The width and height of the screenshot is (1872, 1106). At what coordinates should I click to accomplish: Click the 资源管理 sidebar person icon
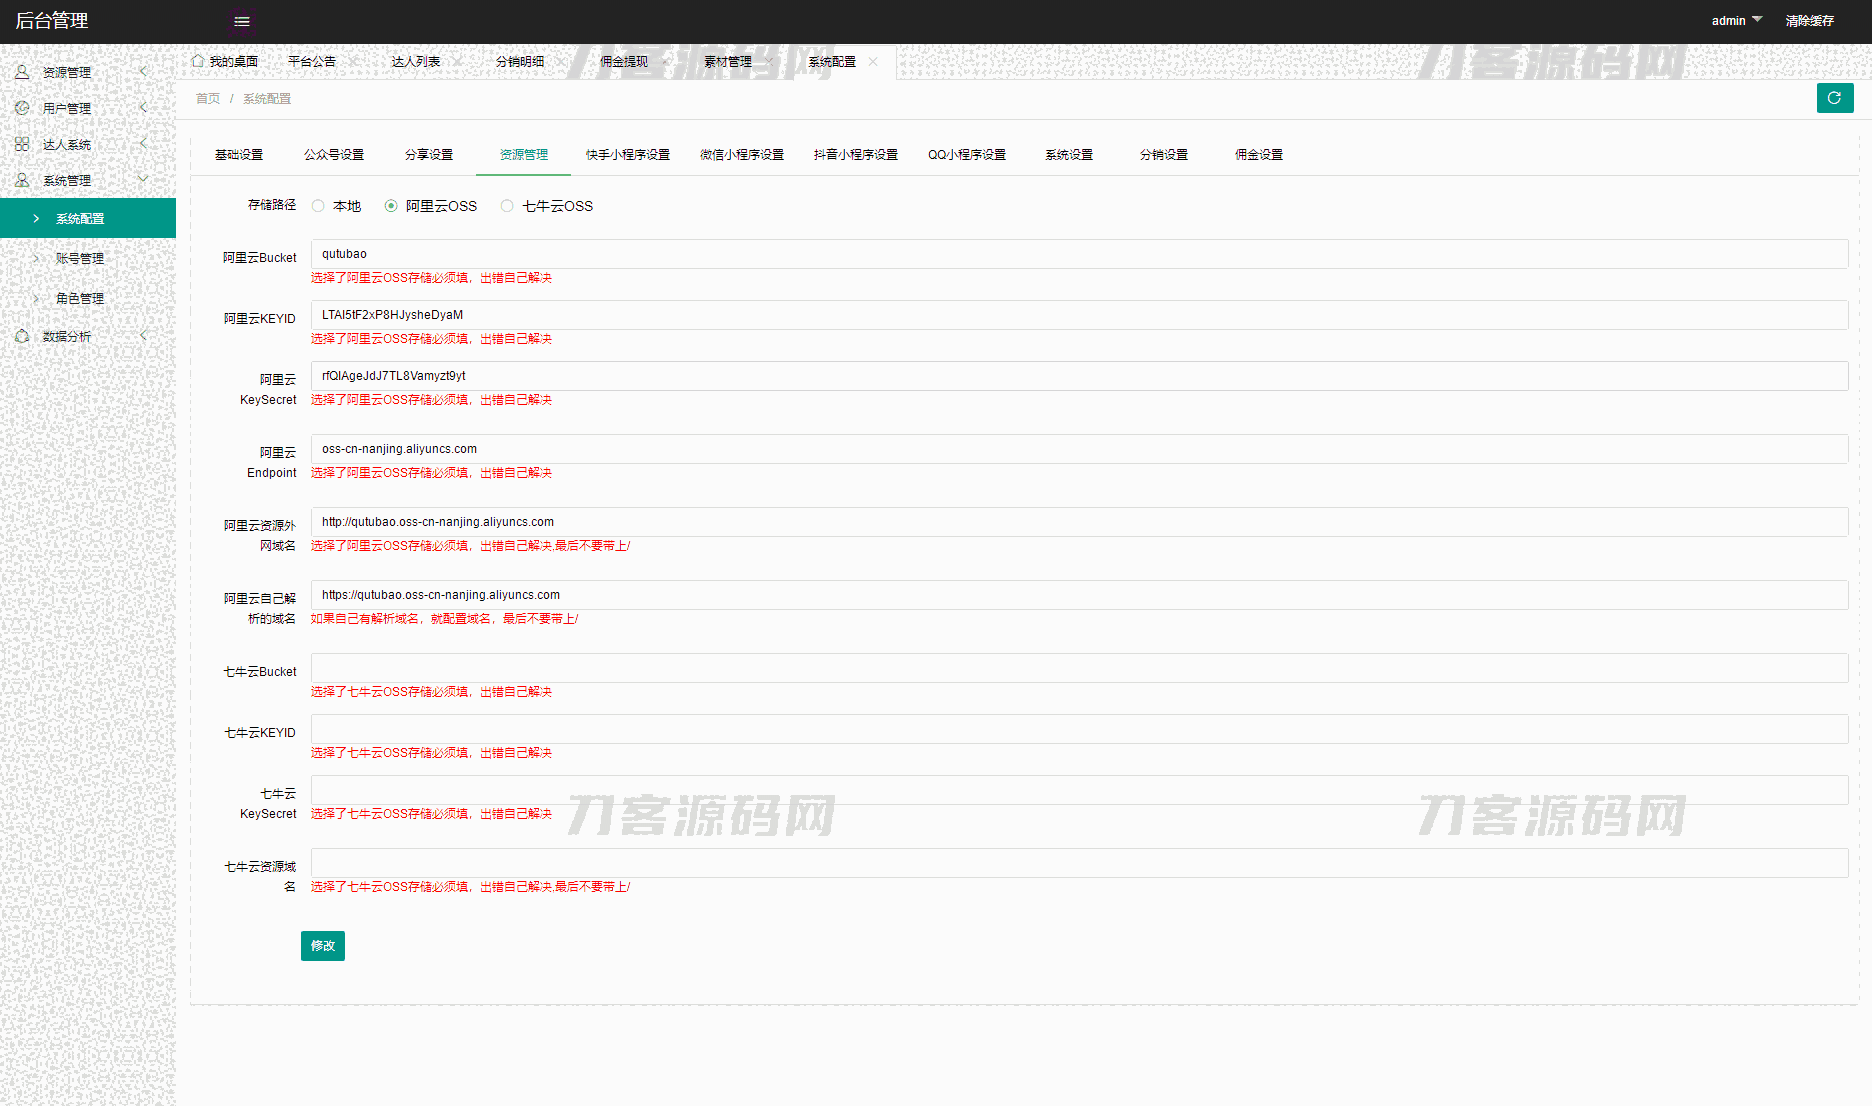(x=22, y=72)
